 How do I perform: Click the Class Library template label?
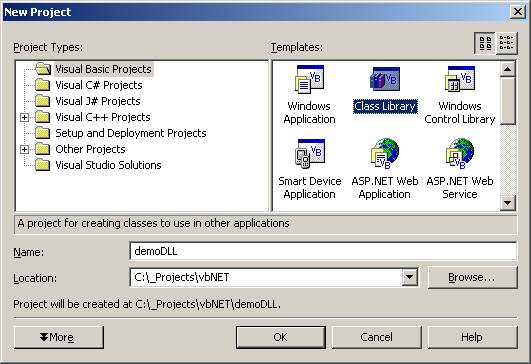[385, 106]
